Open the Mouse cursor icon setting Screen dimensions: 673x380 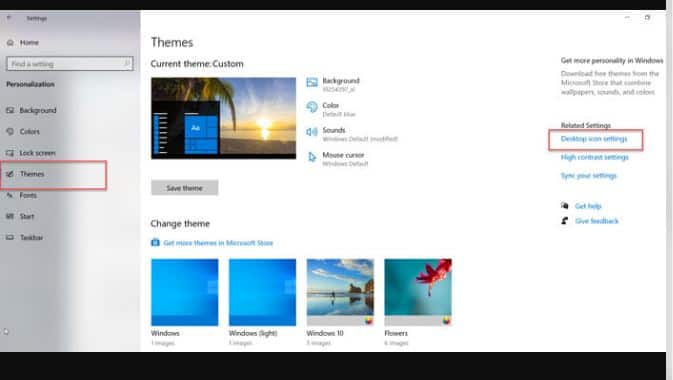[312, 157]
